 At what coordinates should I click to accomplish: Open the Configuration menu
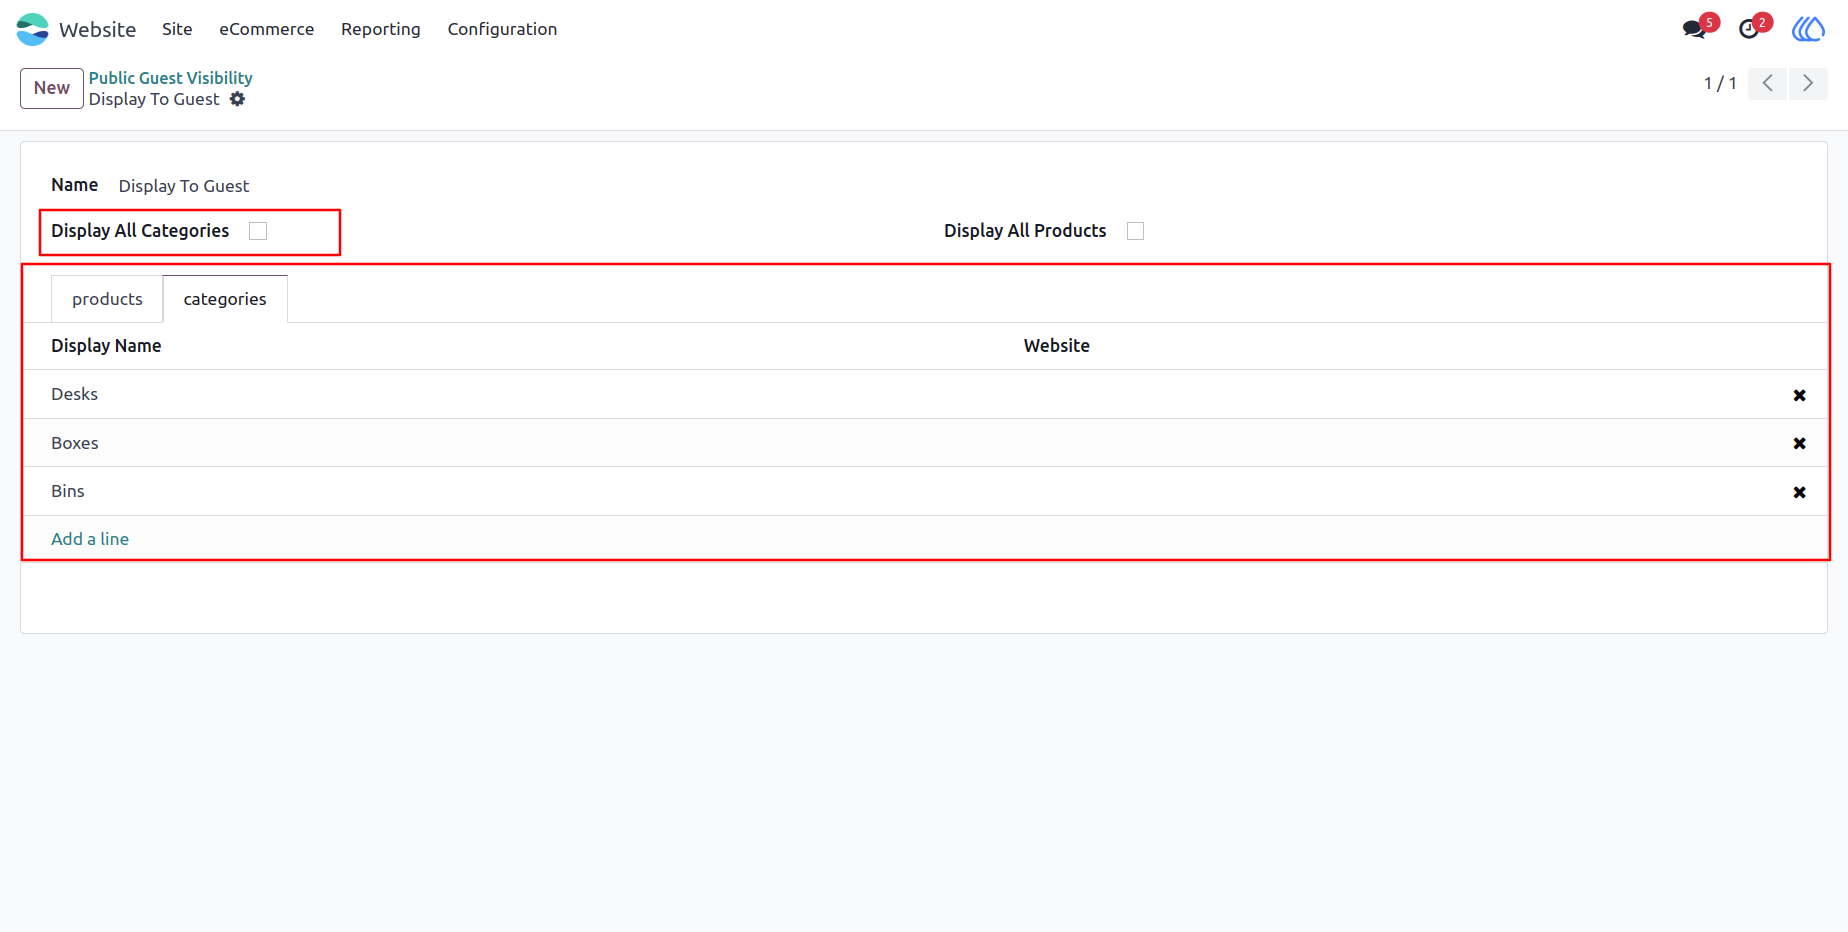coord(502,29)
